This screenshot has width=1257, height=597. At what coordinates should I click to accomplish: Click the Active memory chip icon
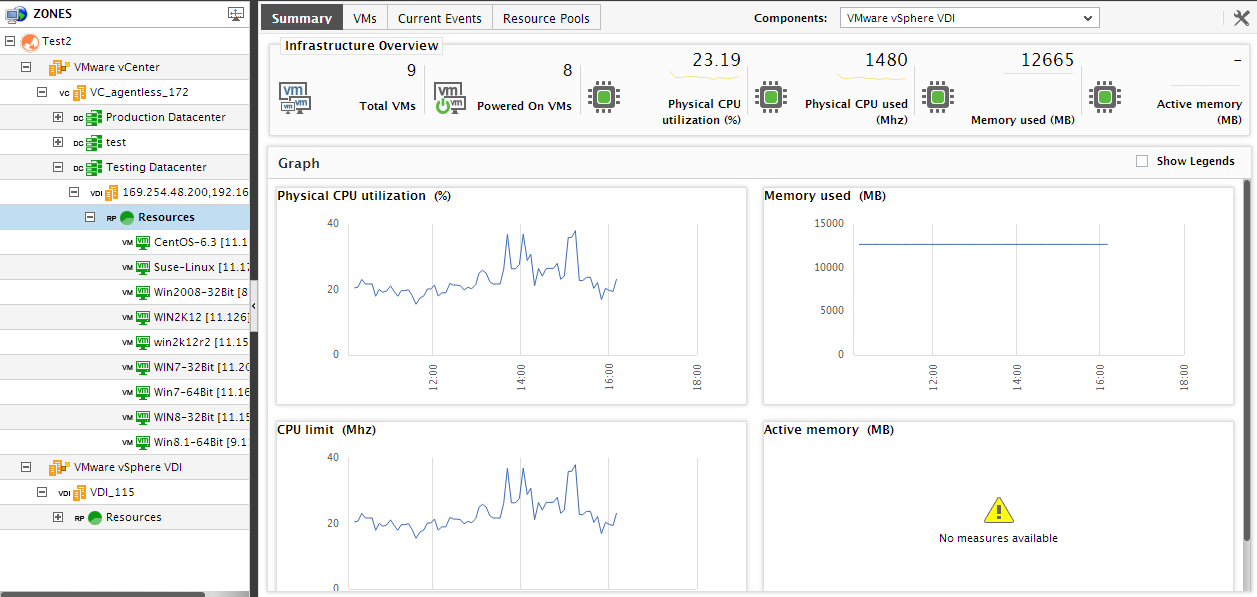[1103, 97]
